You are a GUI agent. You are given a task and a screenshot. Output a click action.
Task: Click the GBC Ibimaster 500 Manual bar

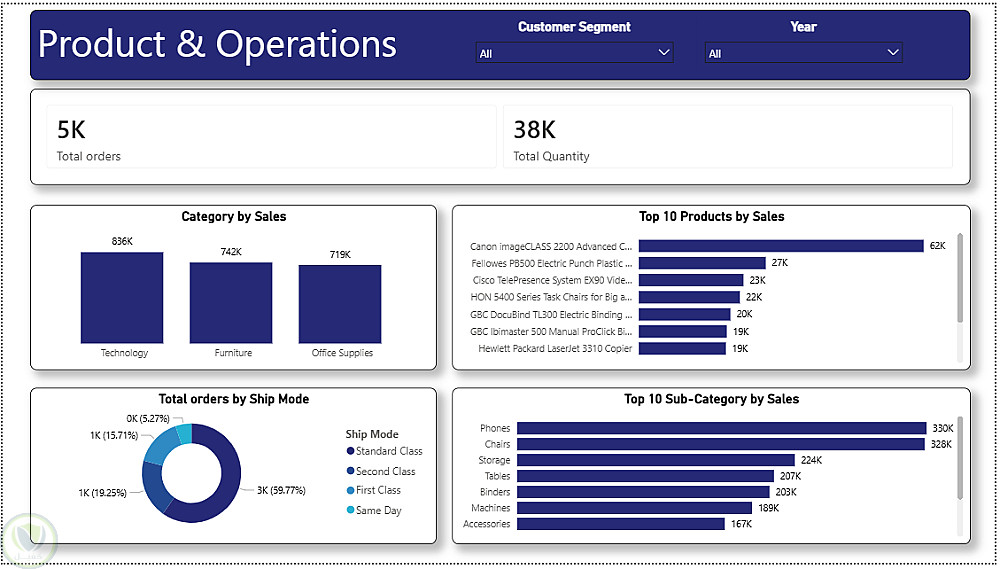(x=682, y=332)
